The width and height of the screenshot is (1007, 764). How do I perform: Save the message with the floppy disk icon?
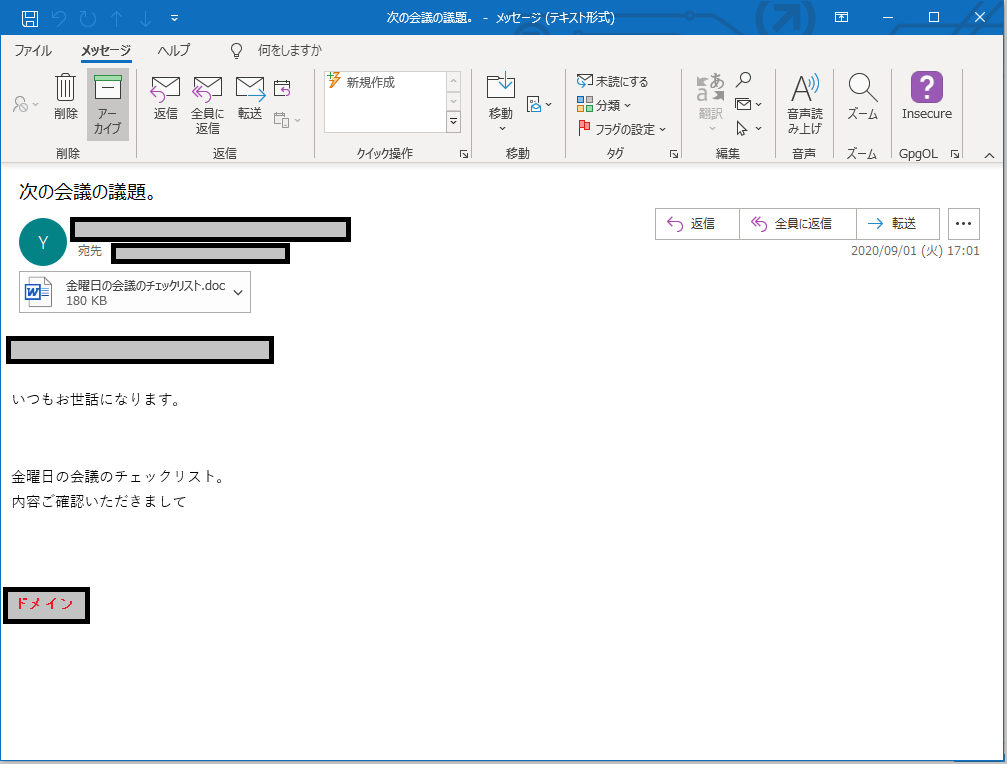click(30, 18)
